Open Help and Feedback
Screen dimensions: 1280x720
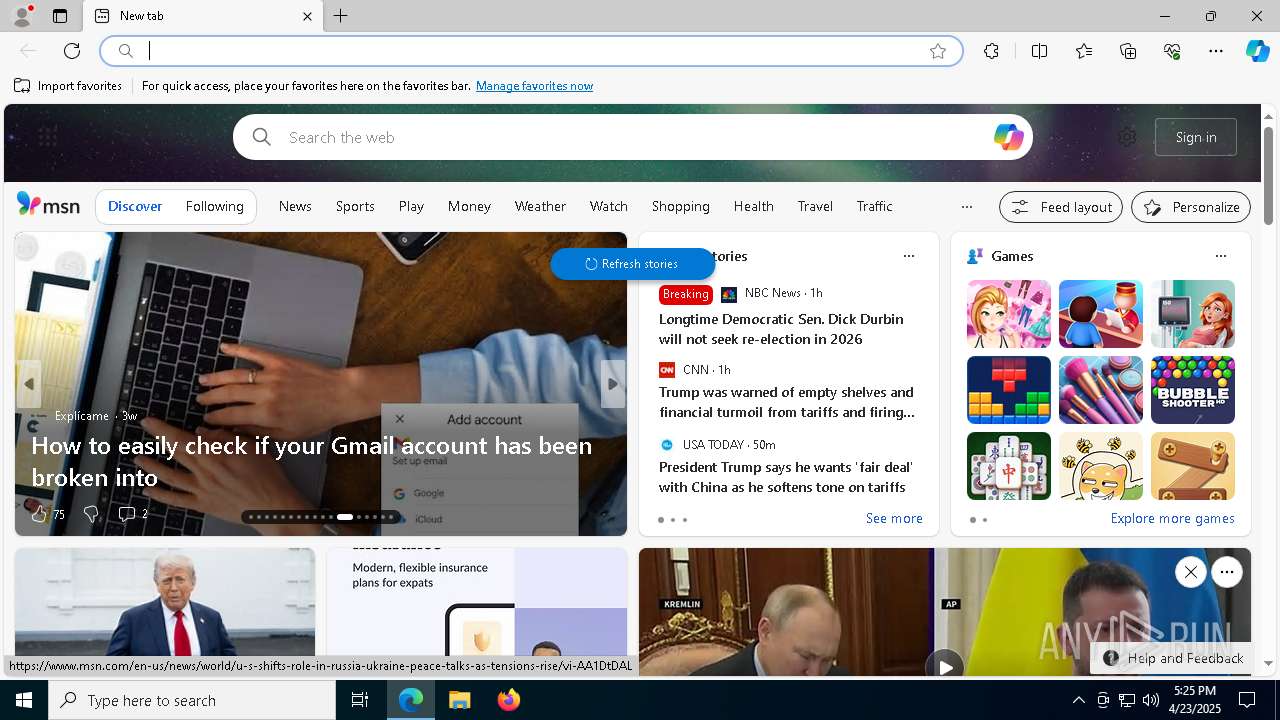(x=1173, y=658)
